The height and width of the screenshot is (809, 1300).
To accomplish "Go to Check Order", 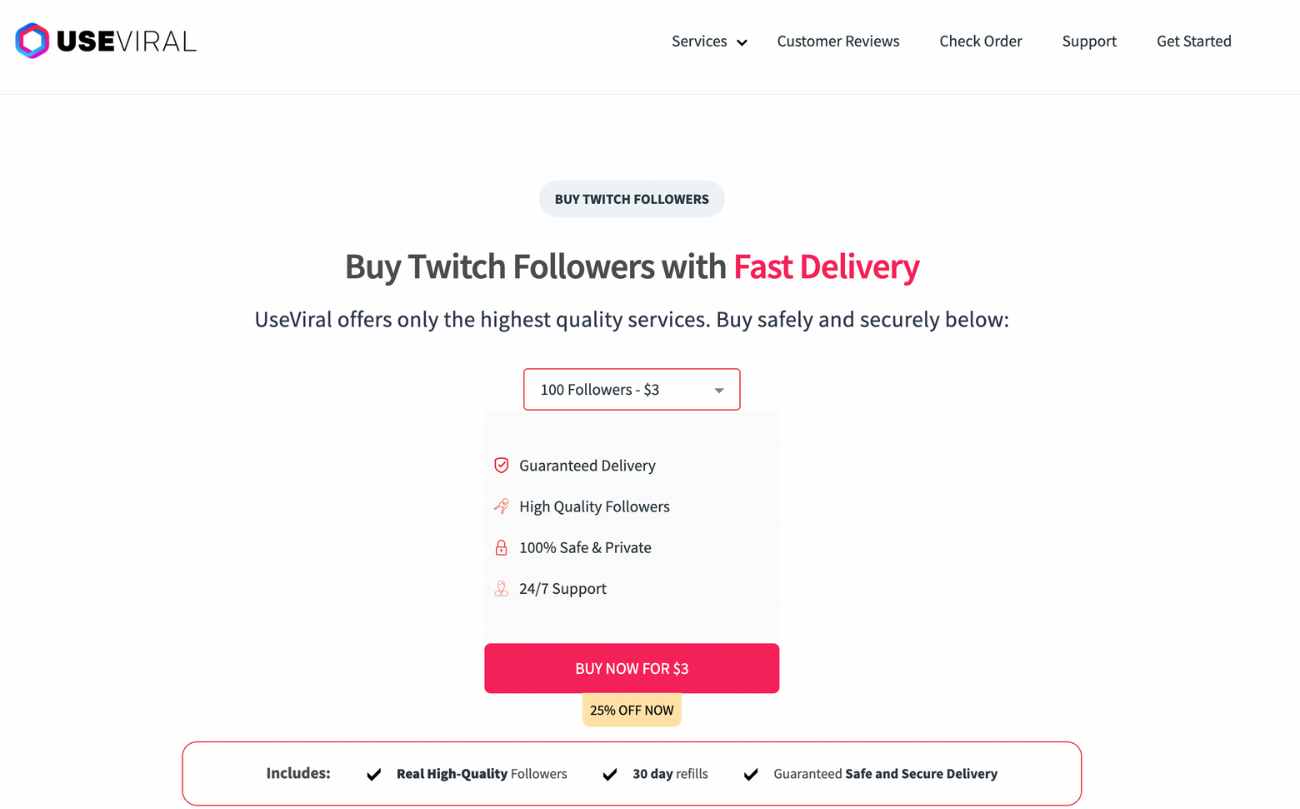I will [x=981, y=41].
